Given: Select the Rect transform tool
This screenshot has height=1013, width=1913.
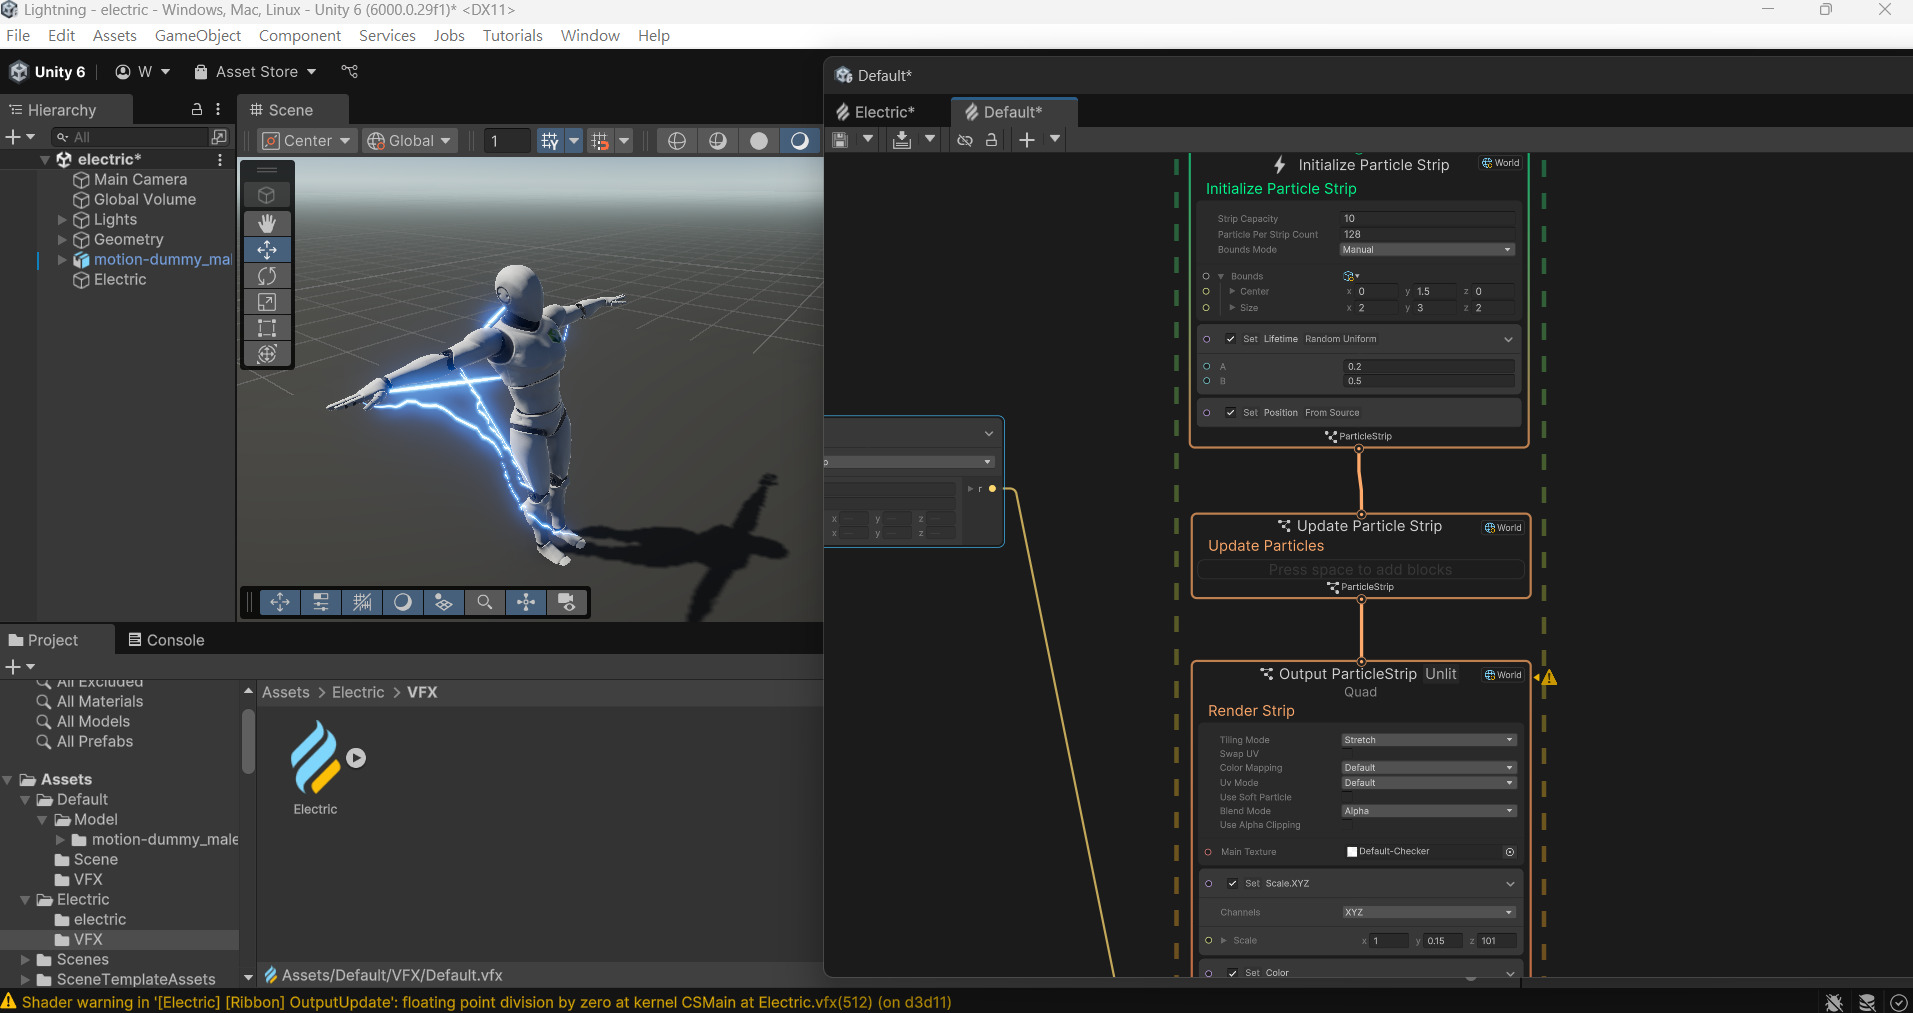Looking at the screenshot, I should (x=267, y=328).
